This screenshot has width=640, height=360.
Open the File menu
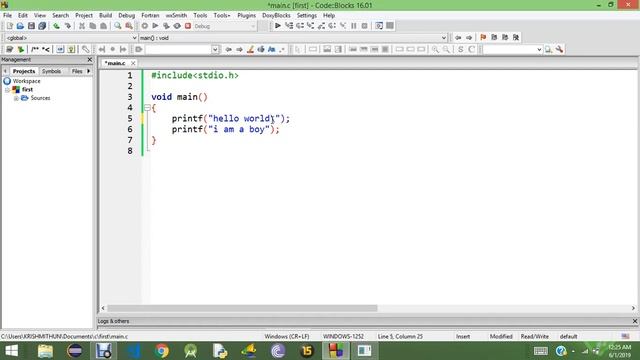pos(7,15)
